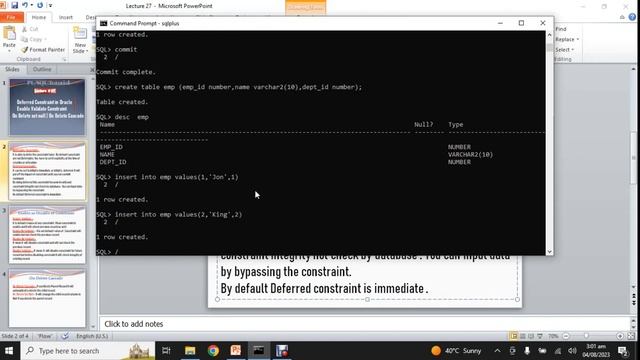The width and height of the screenshot is (640, 360).
Task: Open the Windows Start menu
Action: click(x=9, y=351)
